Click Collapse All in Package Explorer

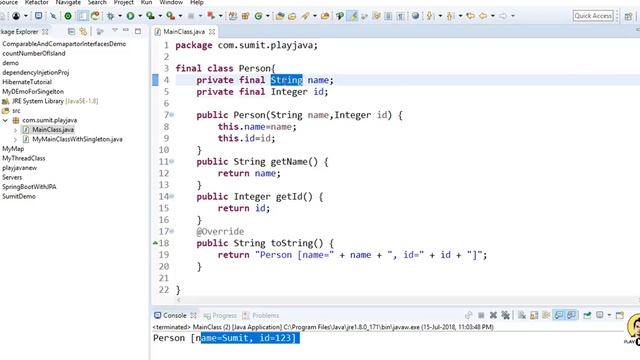pos(71,31)
